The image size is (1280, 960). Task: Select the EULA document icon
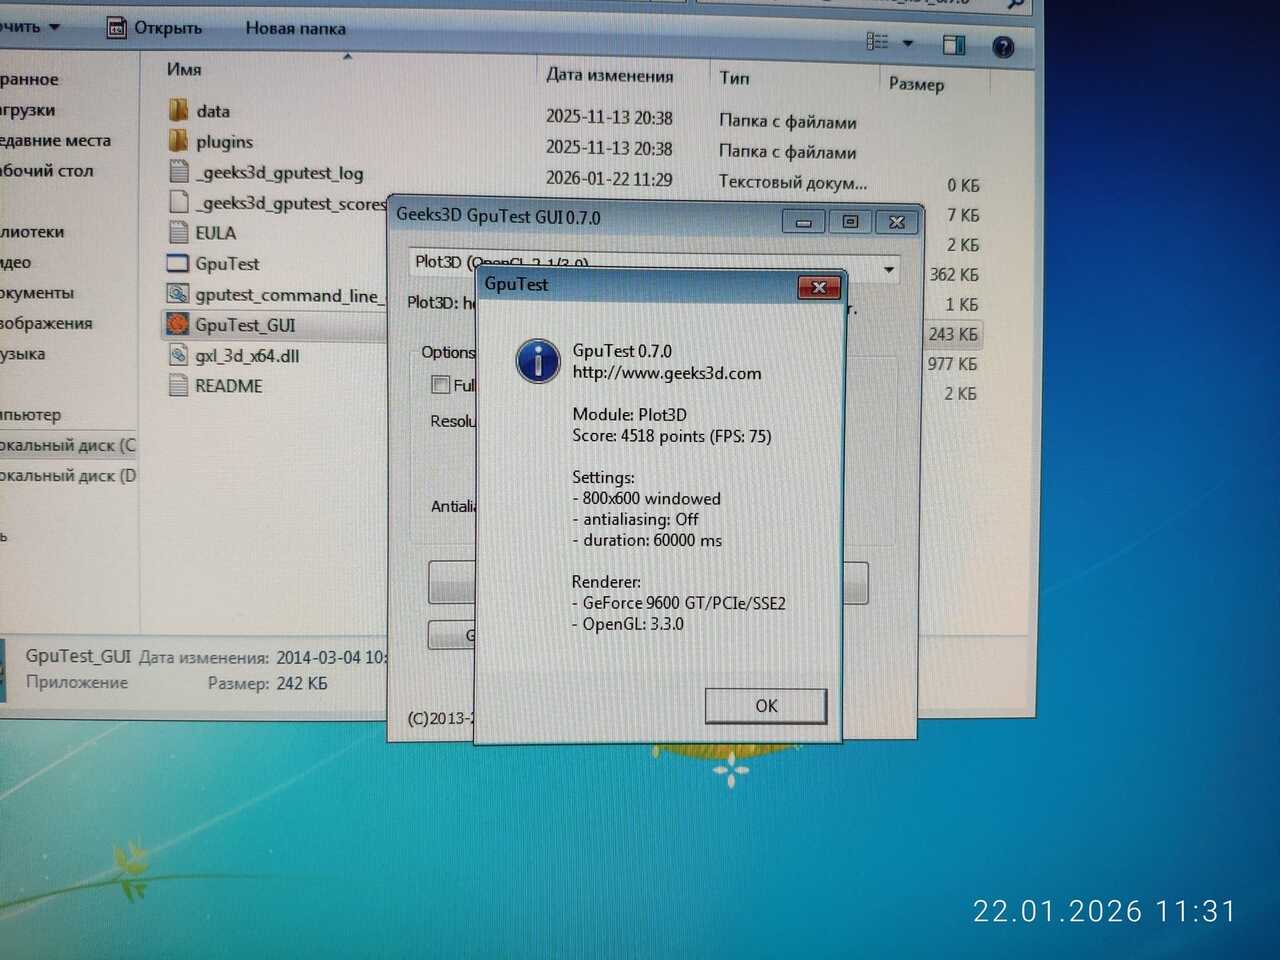pos(179,232)
